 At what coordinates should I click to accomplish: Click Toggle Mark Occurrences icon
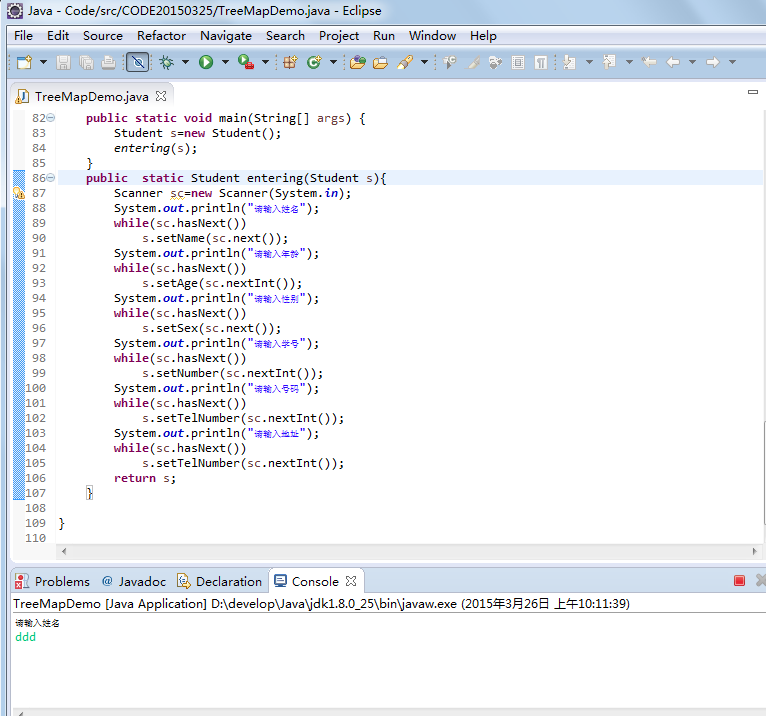[x=449, y=63]
